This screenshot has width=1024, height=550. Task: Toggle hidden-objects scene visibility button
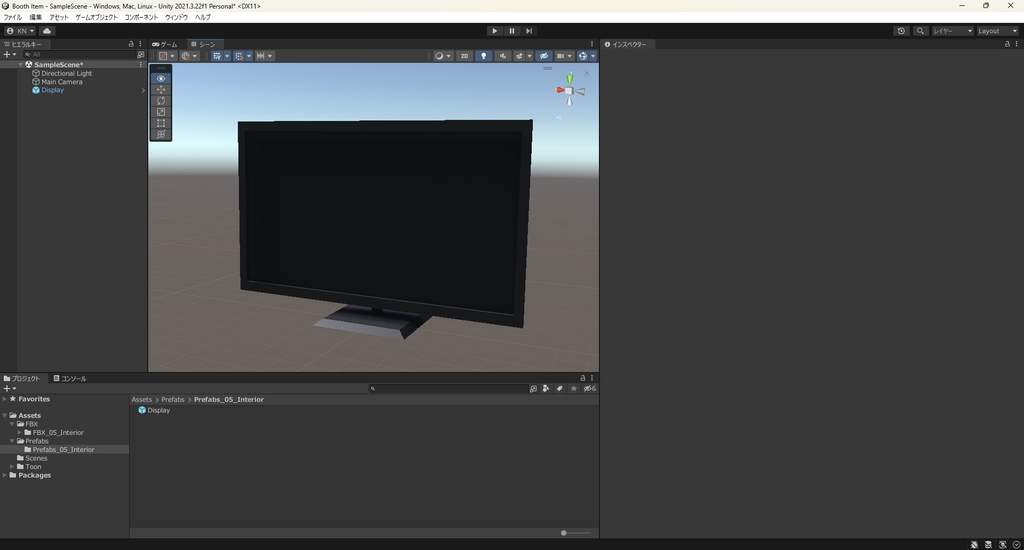543,56
